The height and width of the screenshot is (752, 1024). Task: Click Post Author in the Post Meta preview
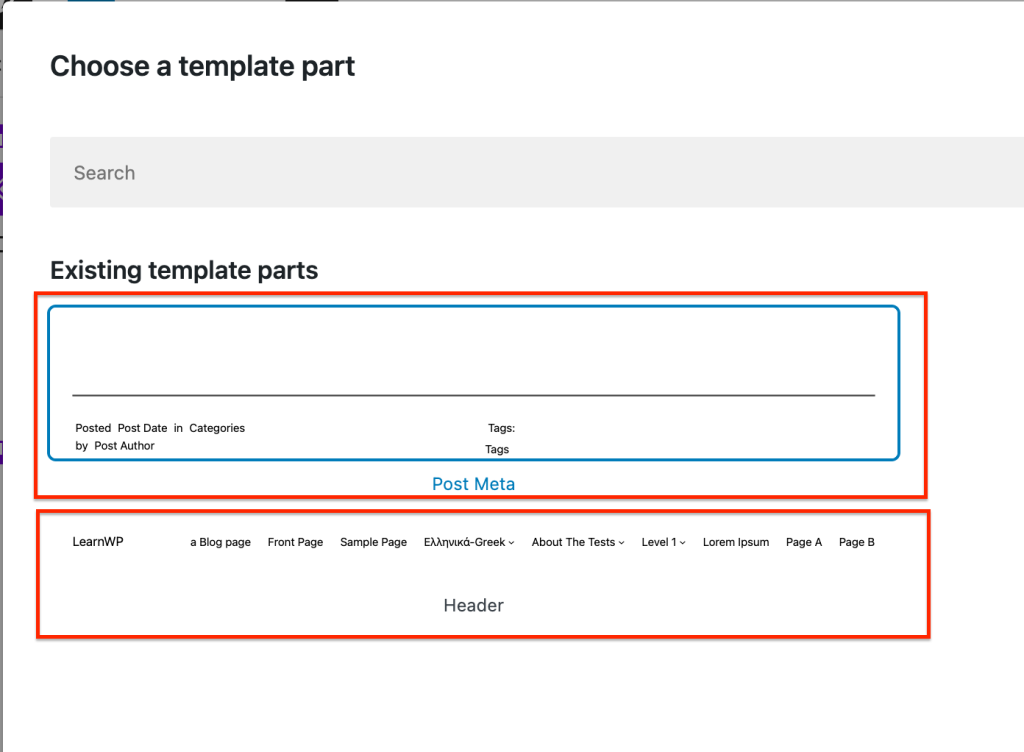(124, 446)
